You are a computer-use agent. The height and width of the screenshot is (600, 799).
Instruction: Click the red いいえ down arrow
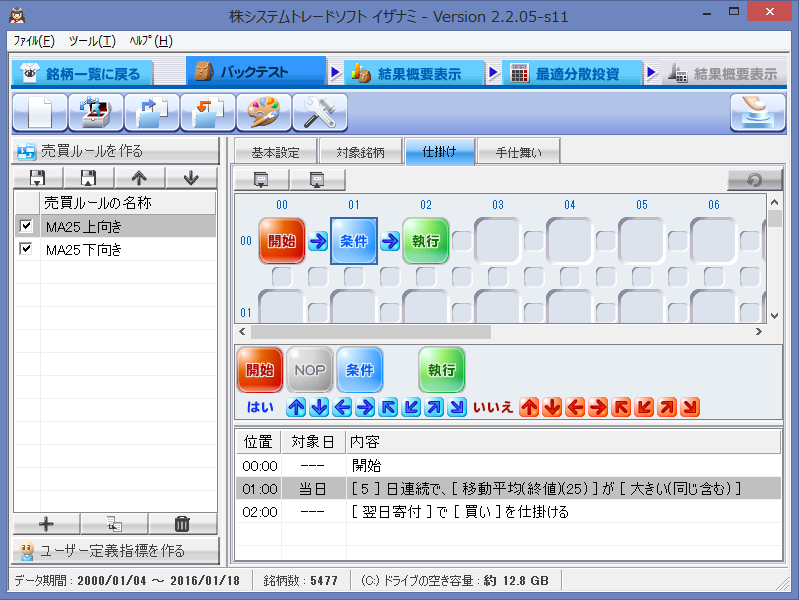coord(552,407)
